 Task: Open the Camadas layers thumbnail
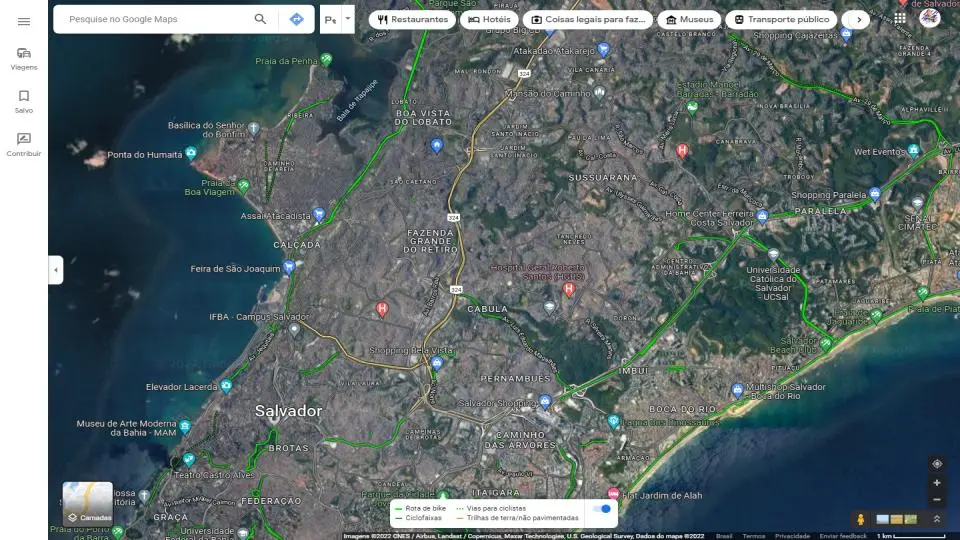pos(88,504)
